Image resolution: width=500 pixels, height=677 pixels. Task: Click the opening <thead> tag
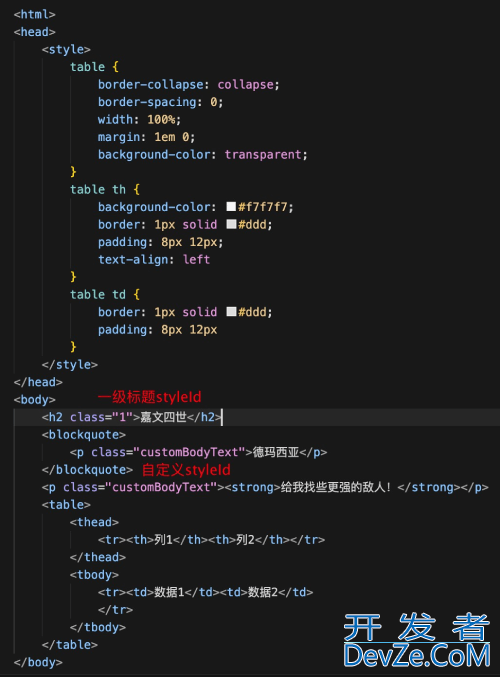94,522
